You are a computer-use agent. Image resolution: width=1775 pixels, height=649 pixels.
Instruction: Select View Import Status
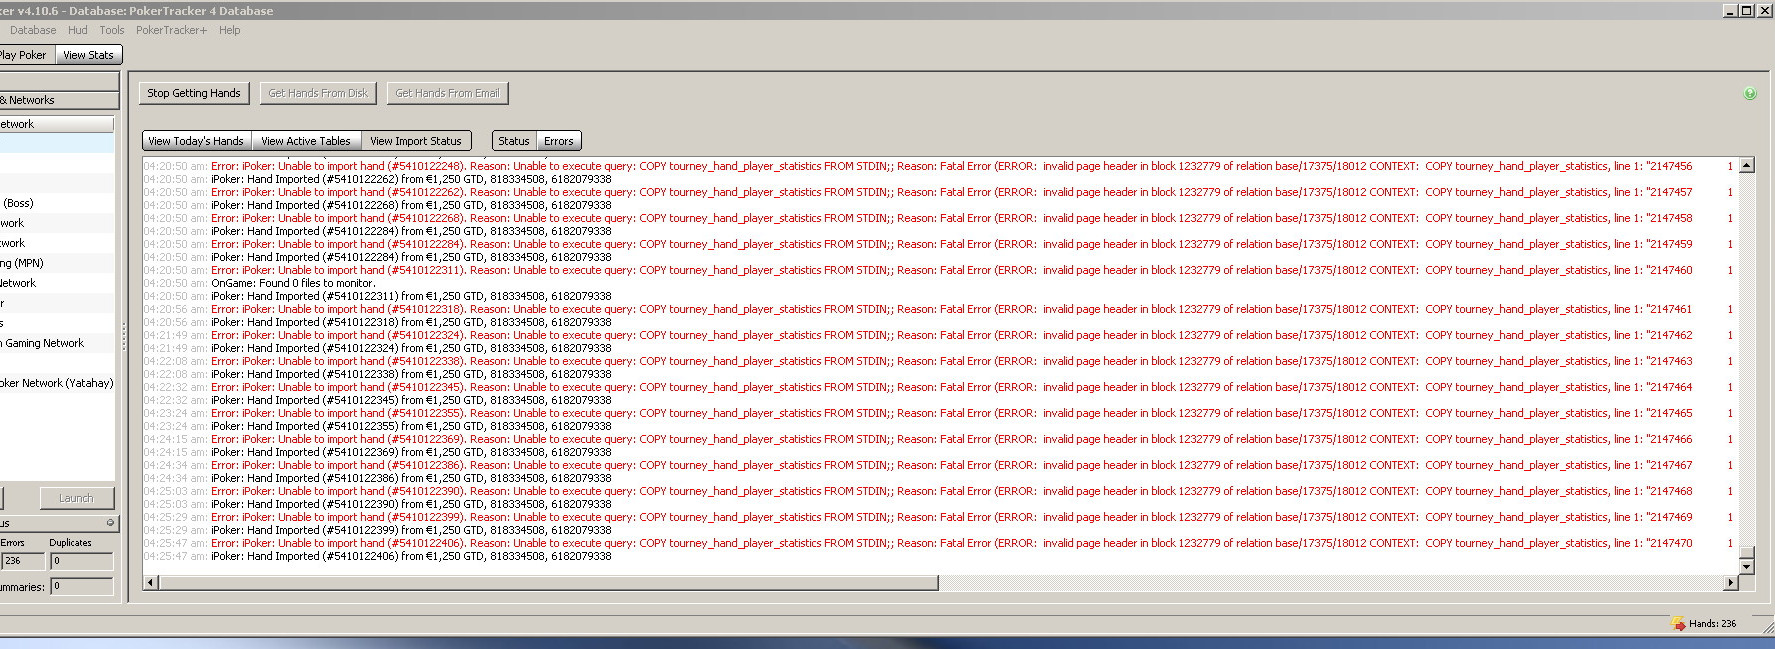(x=416, y=141)
